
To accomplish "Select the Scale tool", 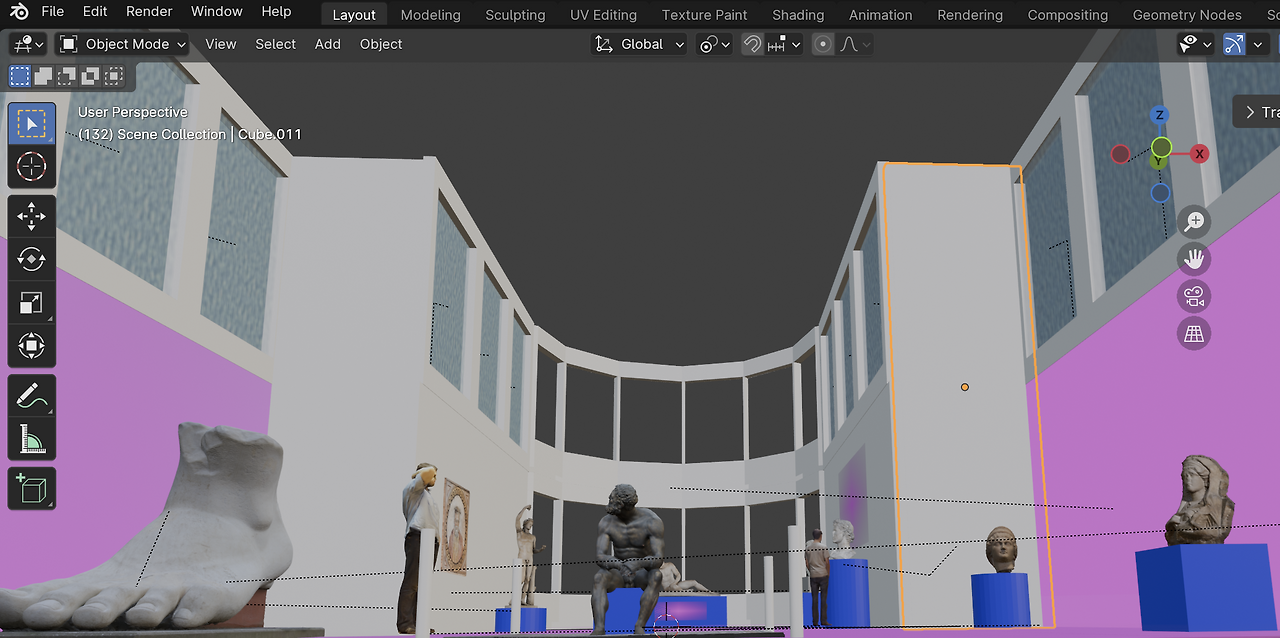I will 31,303.
